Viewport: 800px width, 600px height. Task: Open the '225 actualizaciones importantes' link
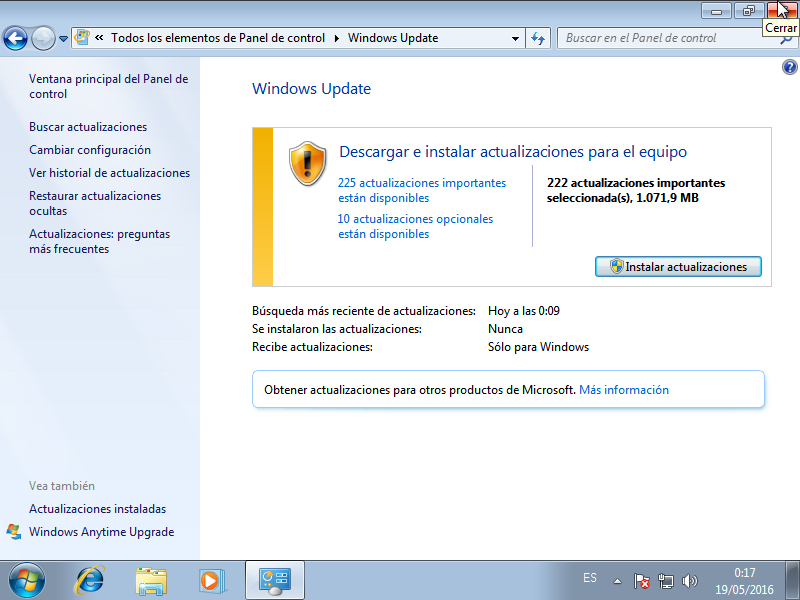point(422,190)
